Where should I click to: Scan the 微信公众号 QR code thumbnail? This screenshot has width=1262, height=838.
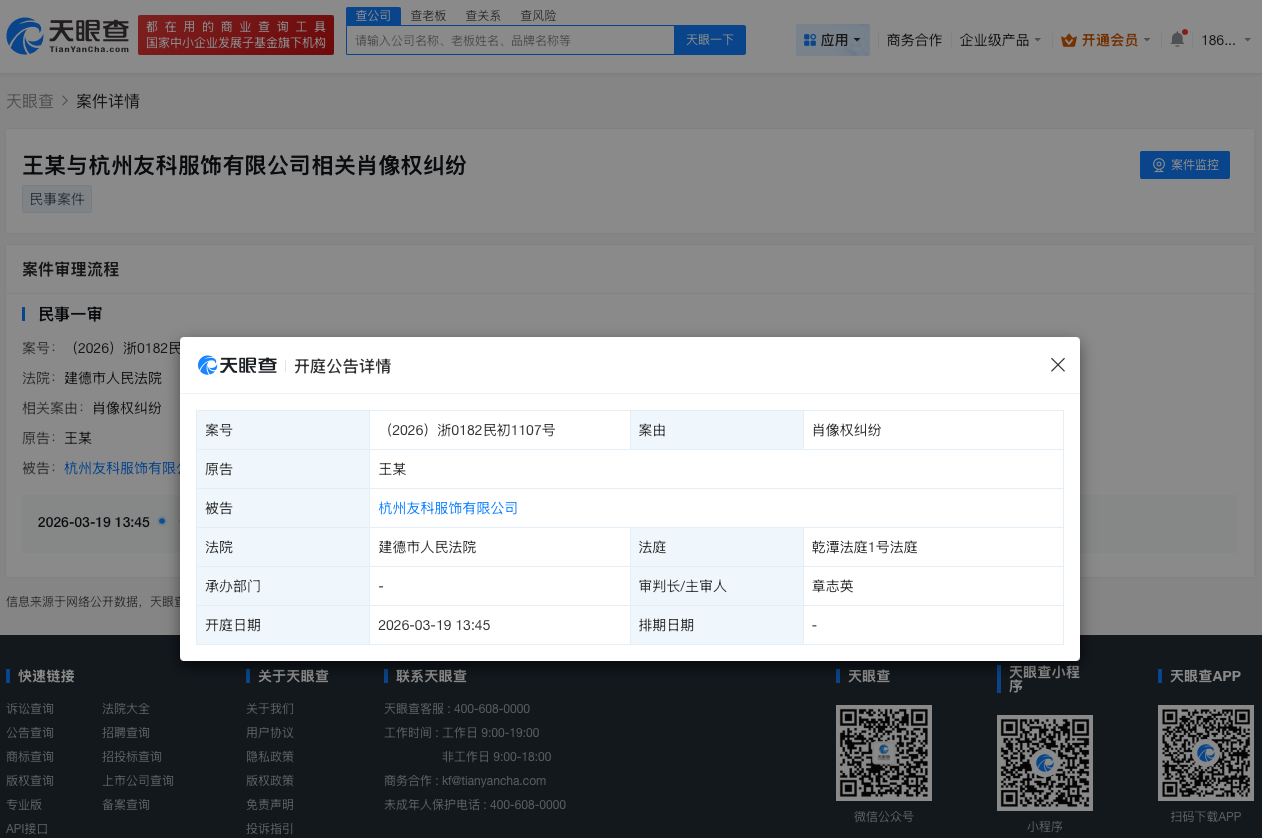(883, 752)
